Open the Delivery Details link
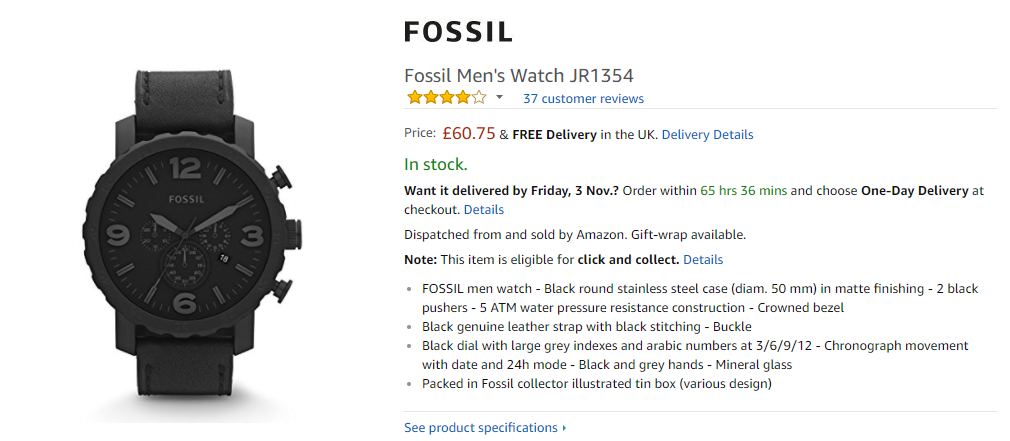 tap(707, 135)
